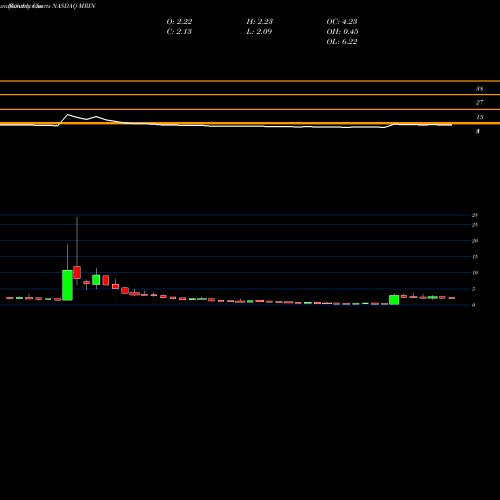Click the large green candle near the right end

[394, 300]
